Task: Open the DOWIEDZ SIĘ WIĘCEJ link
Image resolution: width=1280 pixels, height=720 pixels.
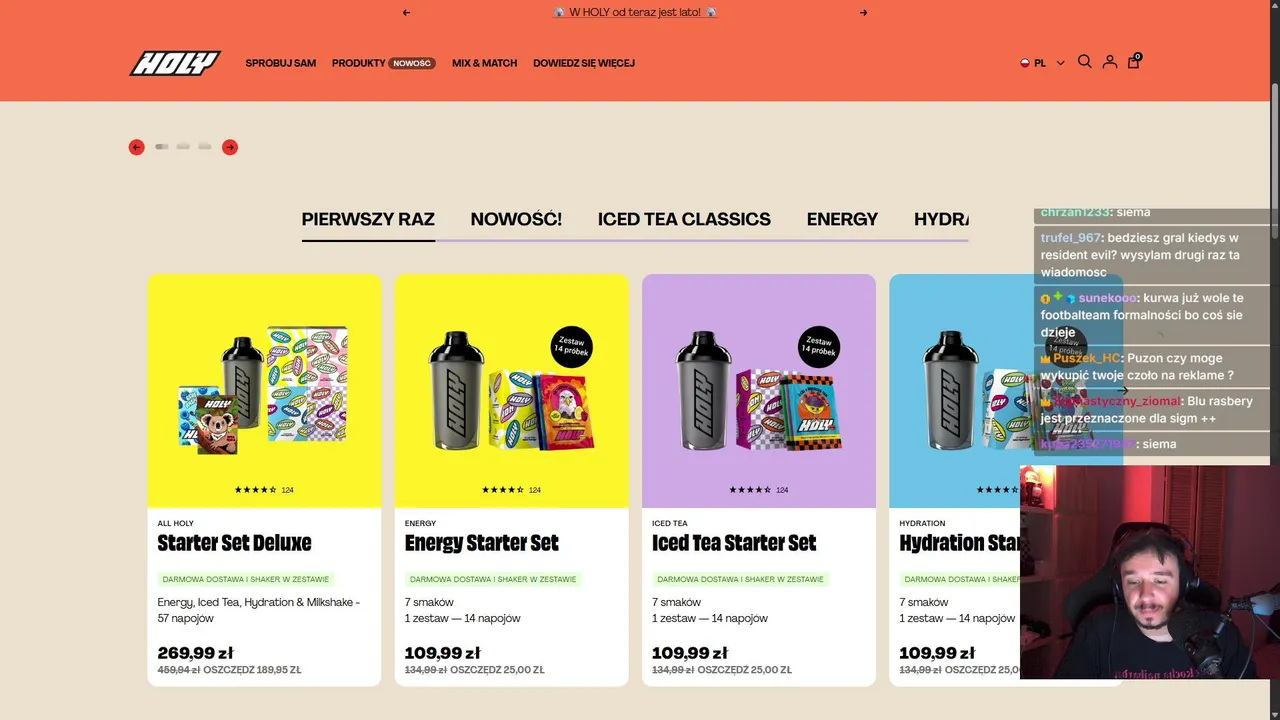Action: pyautogui.click(x=584, y=63)
